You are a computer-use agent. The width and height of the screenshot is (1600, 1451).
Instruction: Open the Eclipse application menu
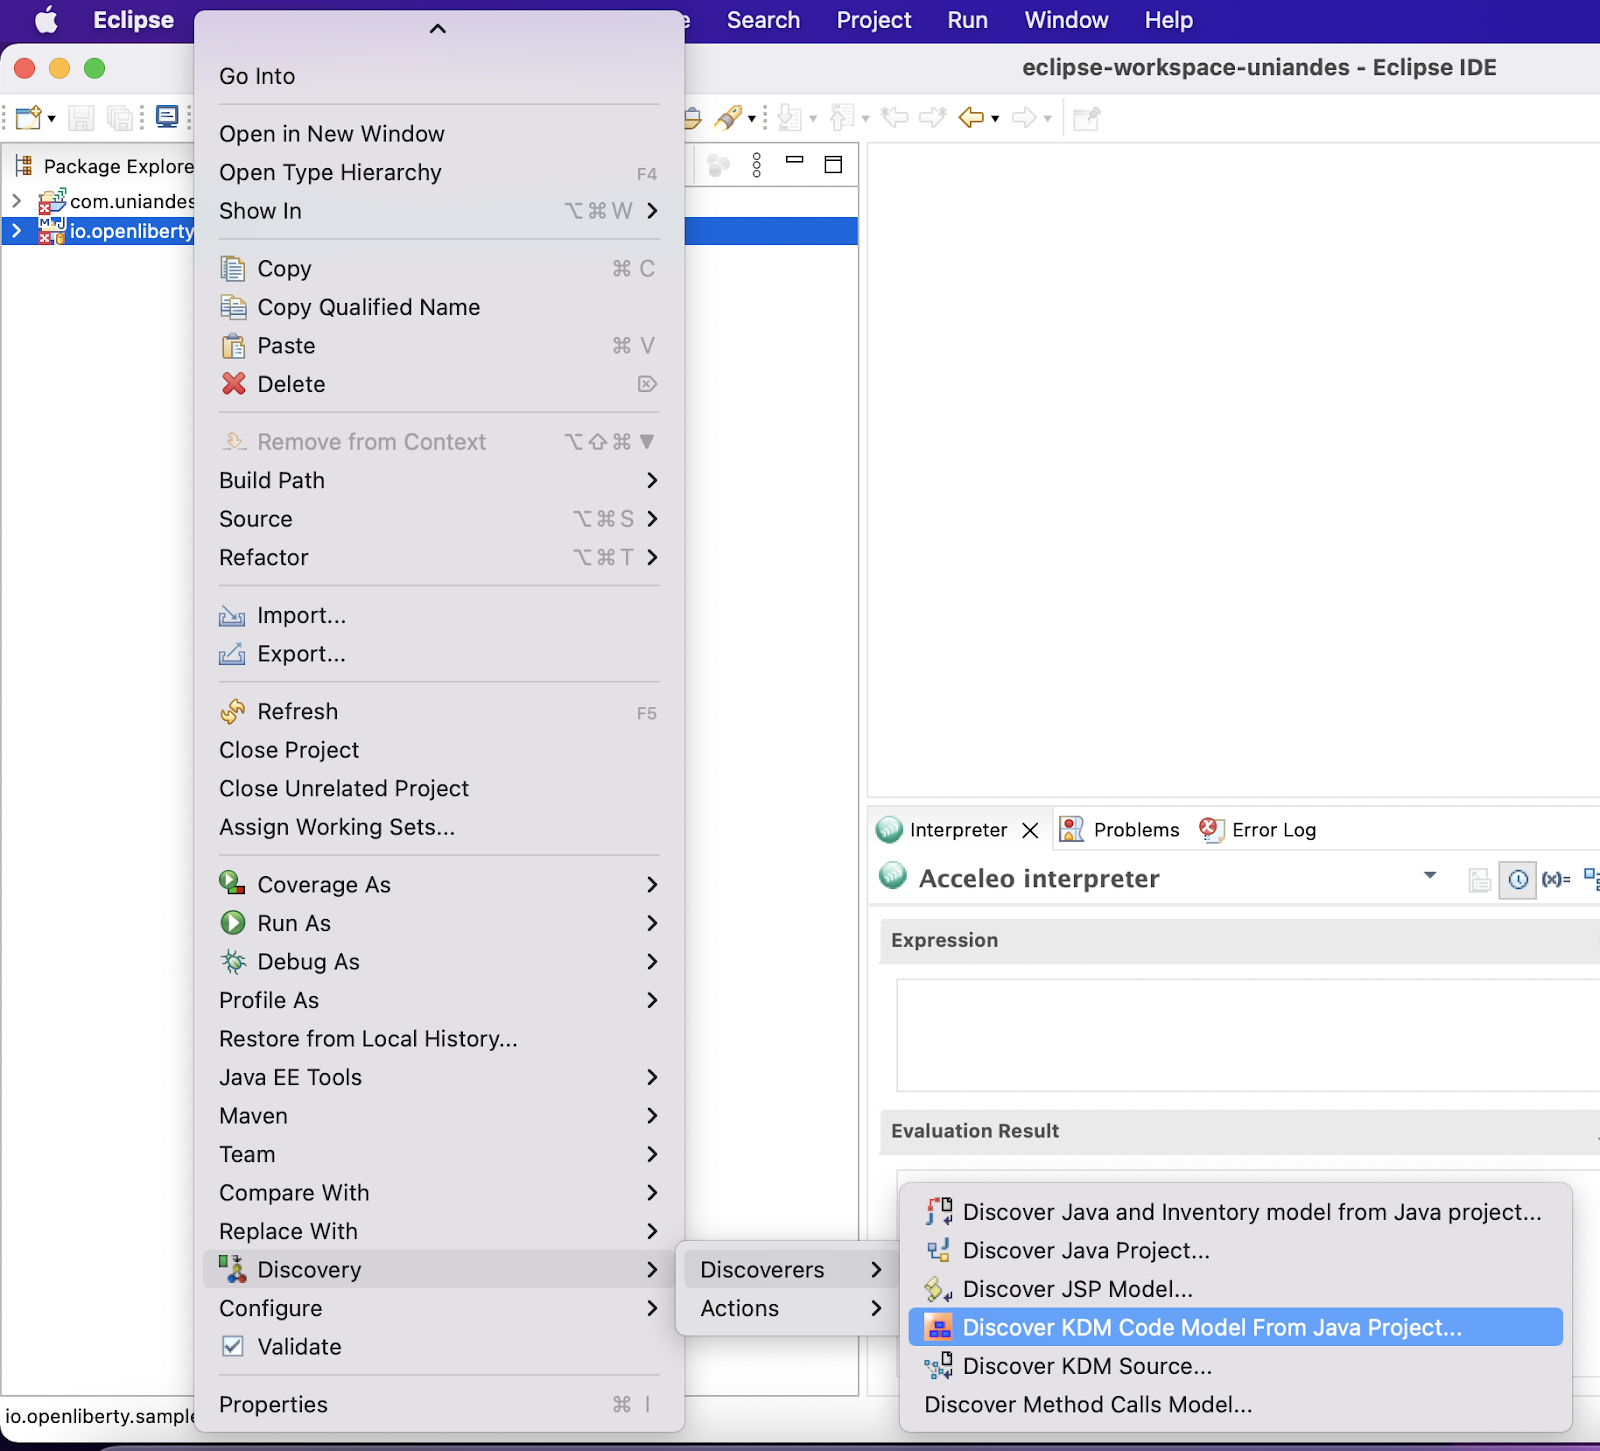(x=133, y=20)
